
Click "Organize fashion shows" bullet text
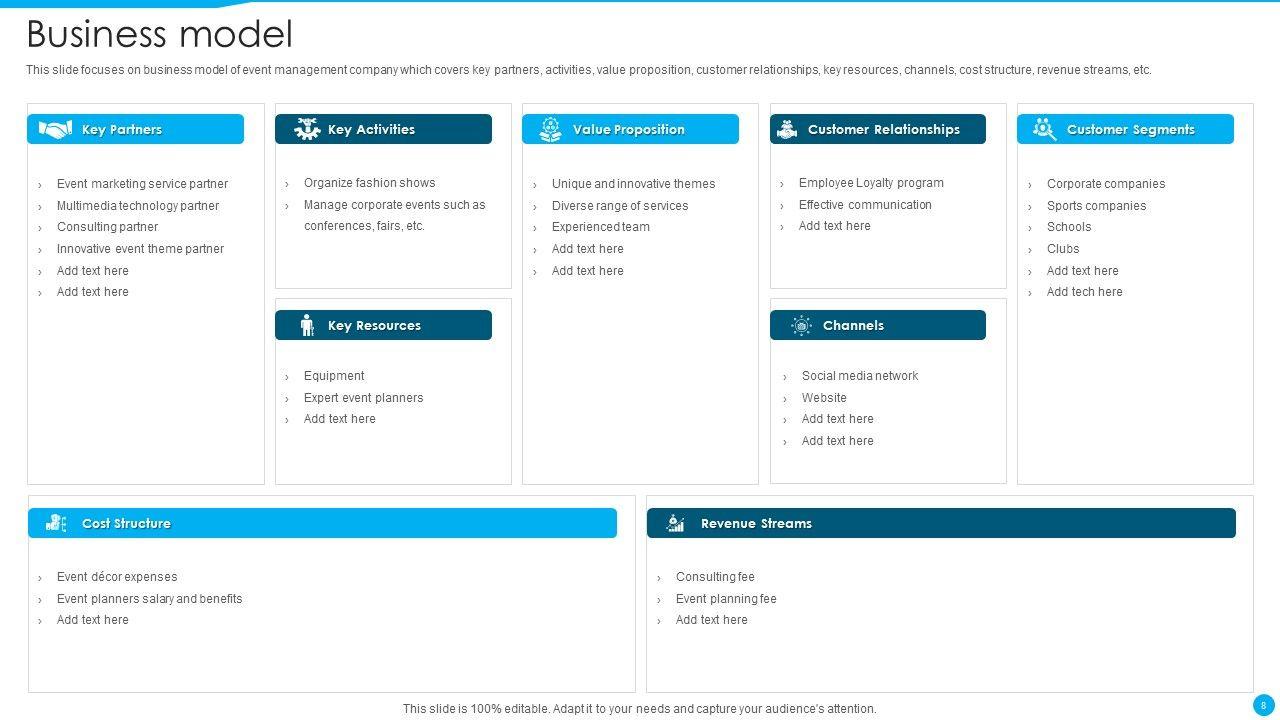coord(370,183)
